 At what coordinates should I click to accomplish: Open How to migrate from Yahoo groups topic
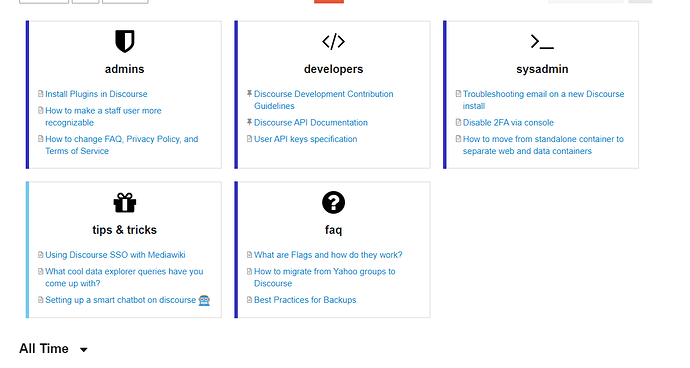[324, 277]
